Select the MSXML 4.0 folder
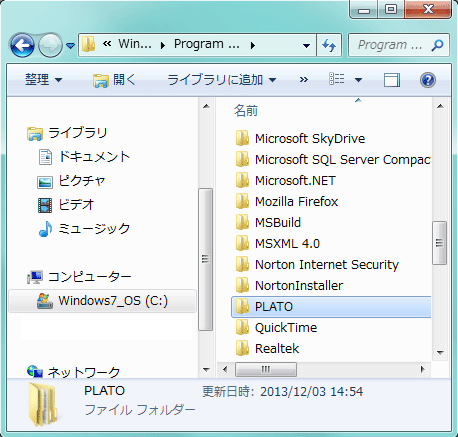458x437 pixels. [x=277, y=244]
